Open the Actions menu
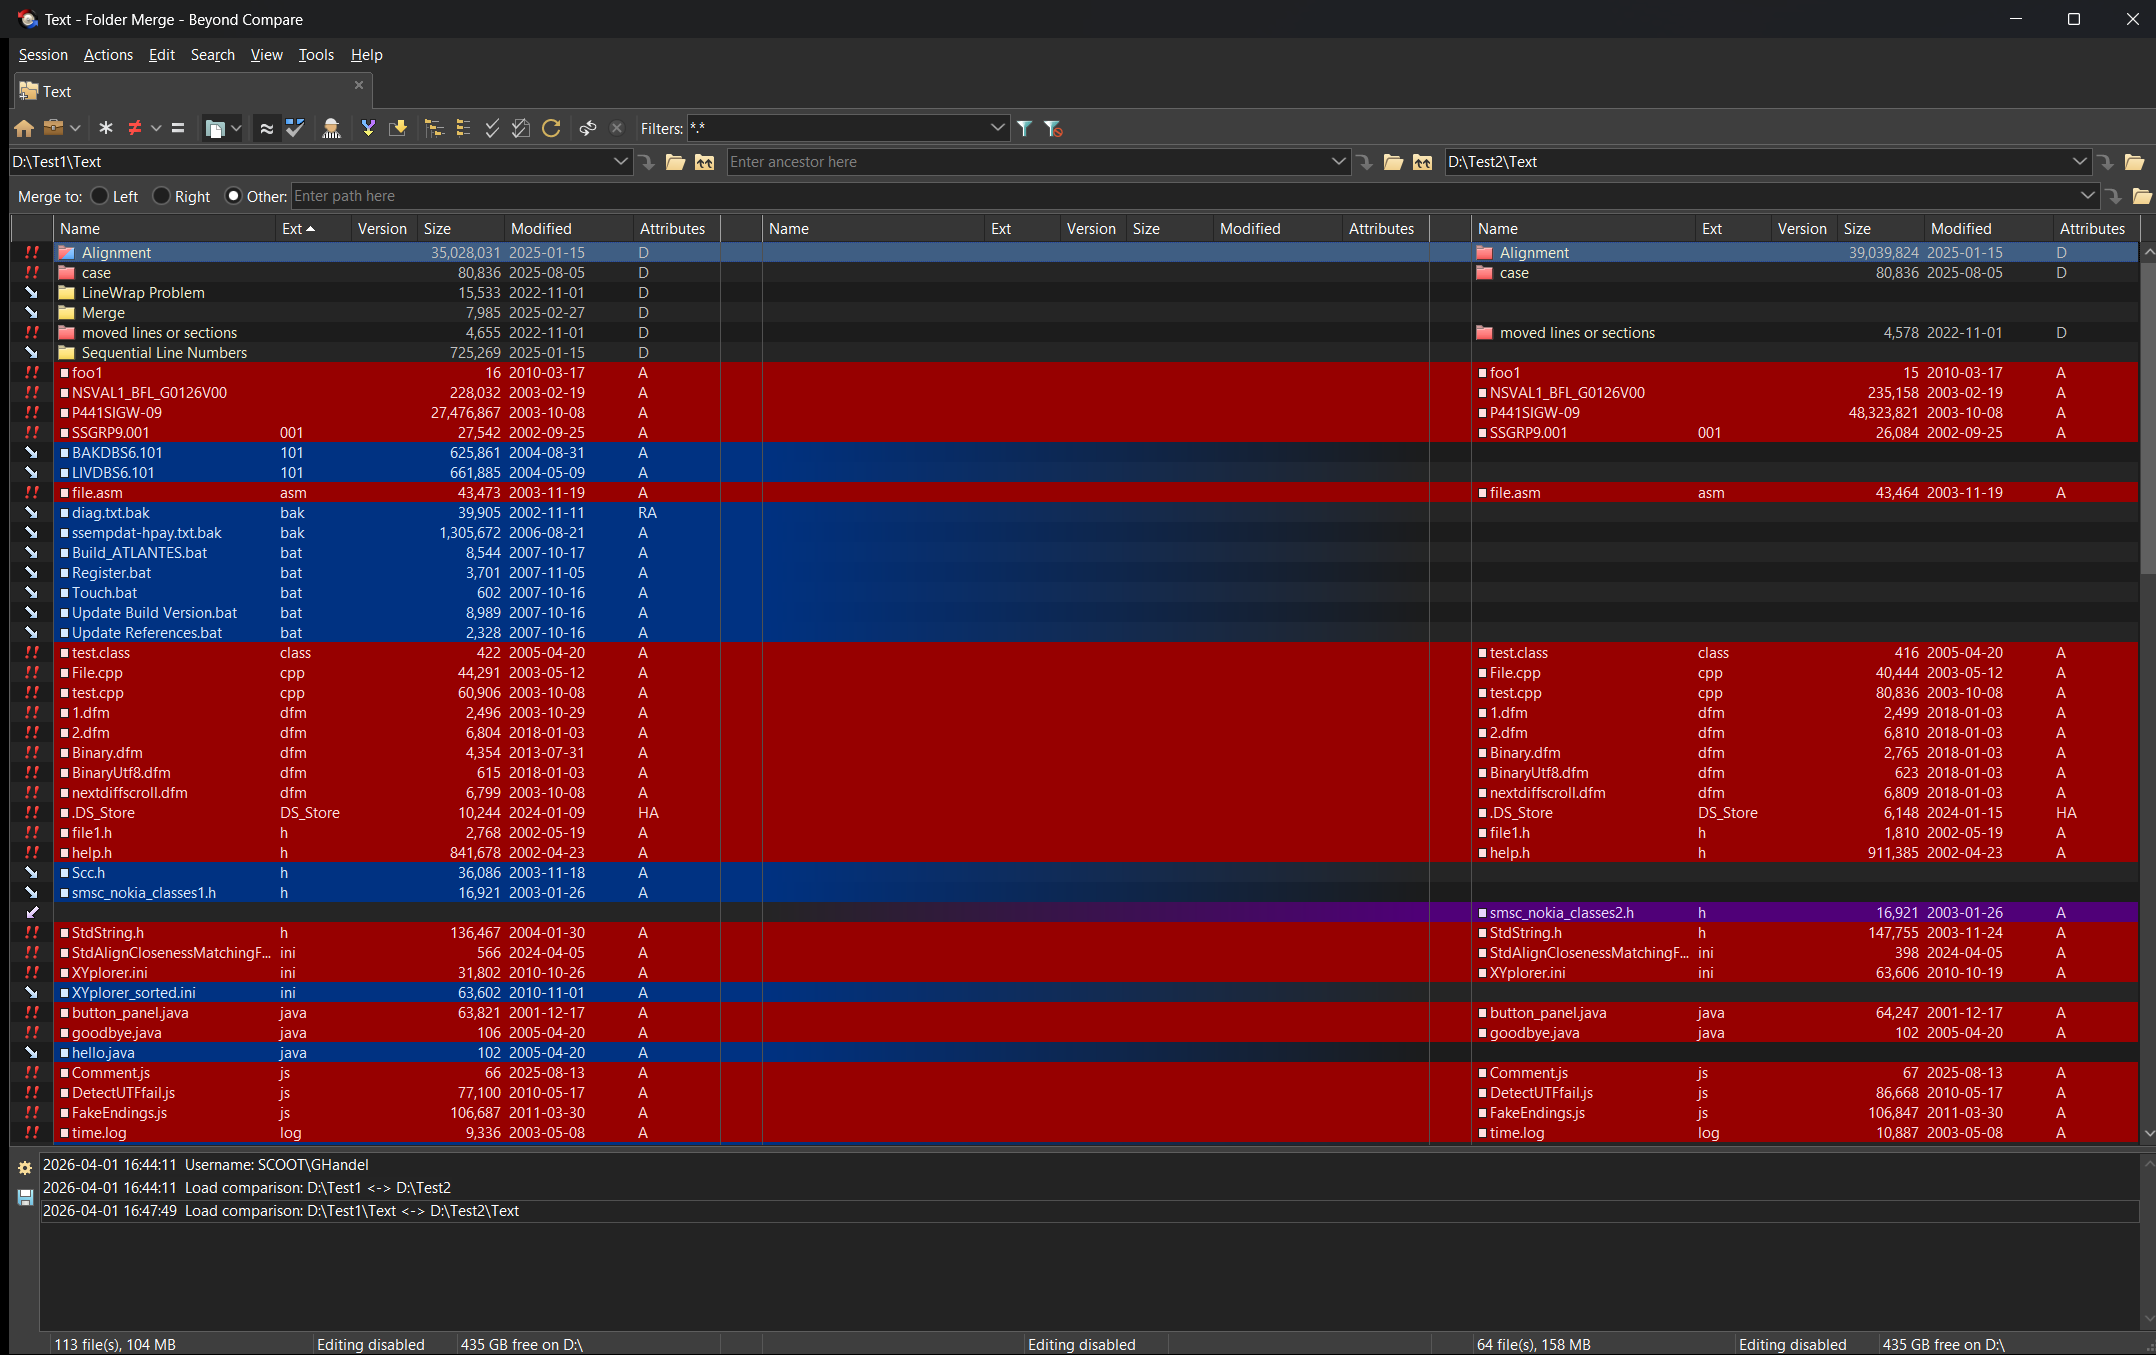The height and width of the screenshot is (1355, 2156). [108, 55]
